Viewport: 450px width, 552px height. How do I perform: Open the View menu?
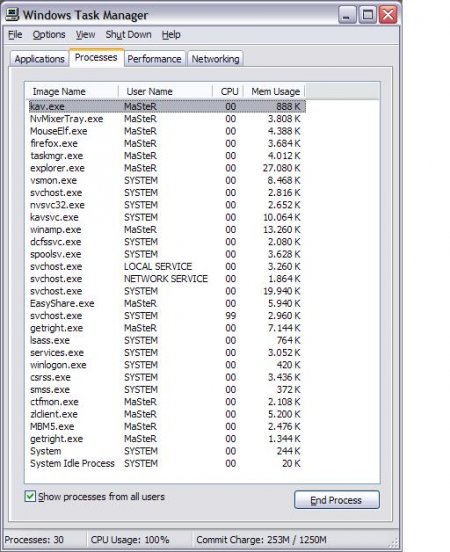click(86, 34)
